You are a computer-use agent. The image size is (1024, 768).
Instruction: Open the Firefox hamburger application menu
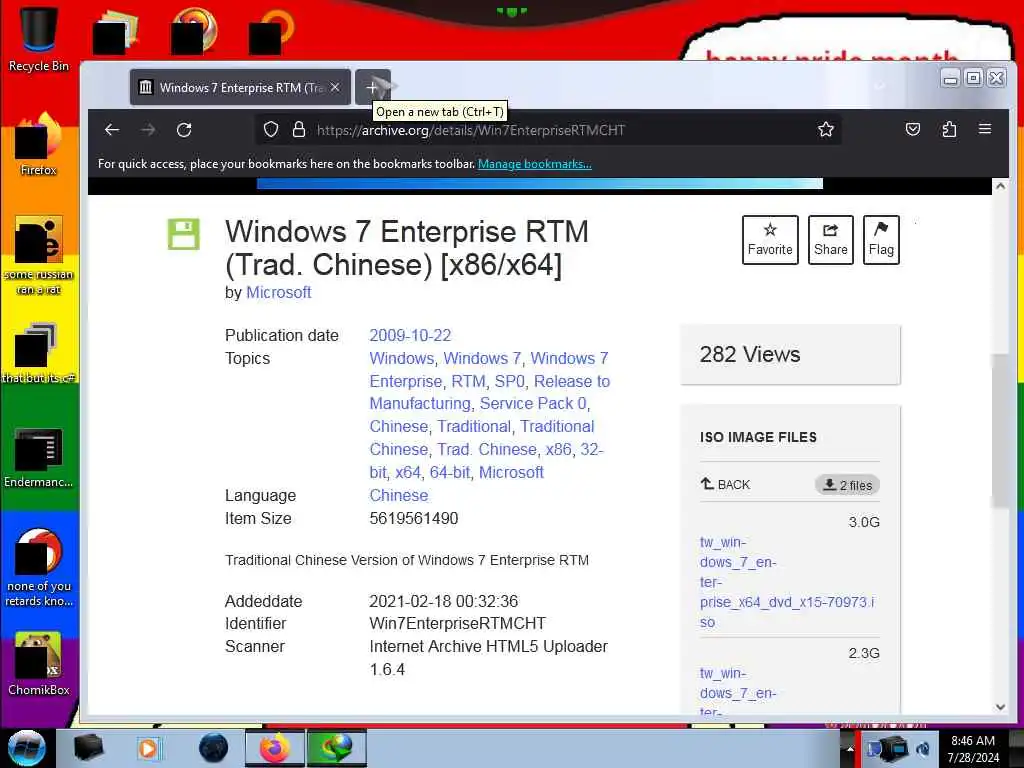[985, 129]
